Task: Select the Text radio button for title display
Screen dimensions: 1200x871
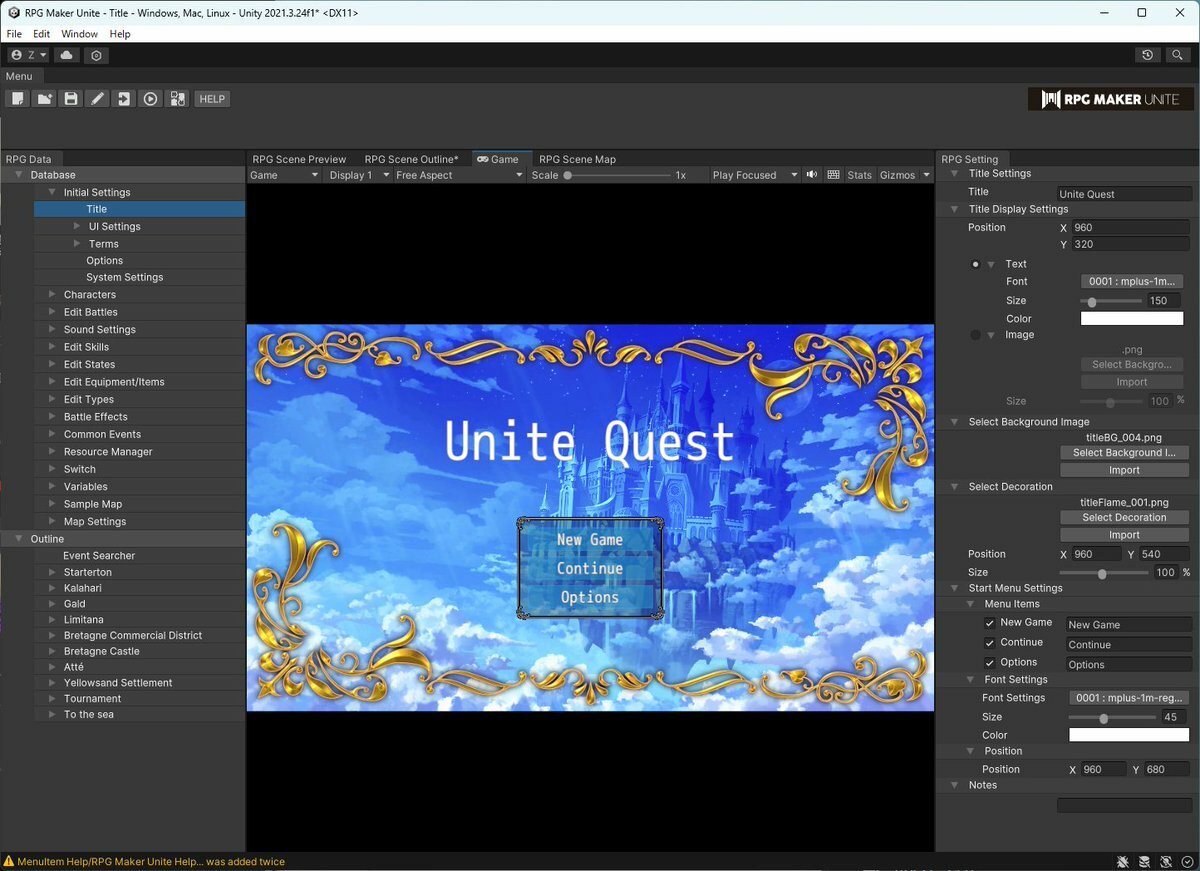Action: point(975,264)
